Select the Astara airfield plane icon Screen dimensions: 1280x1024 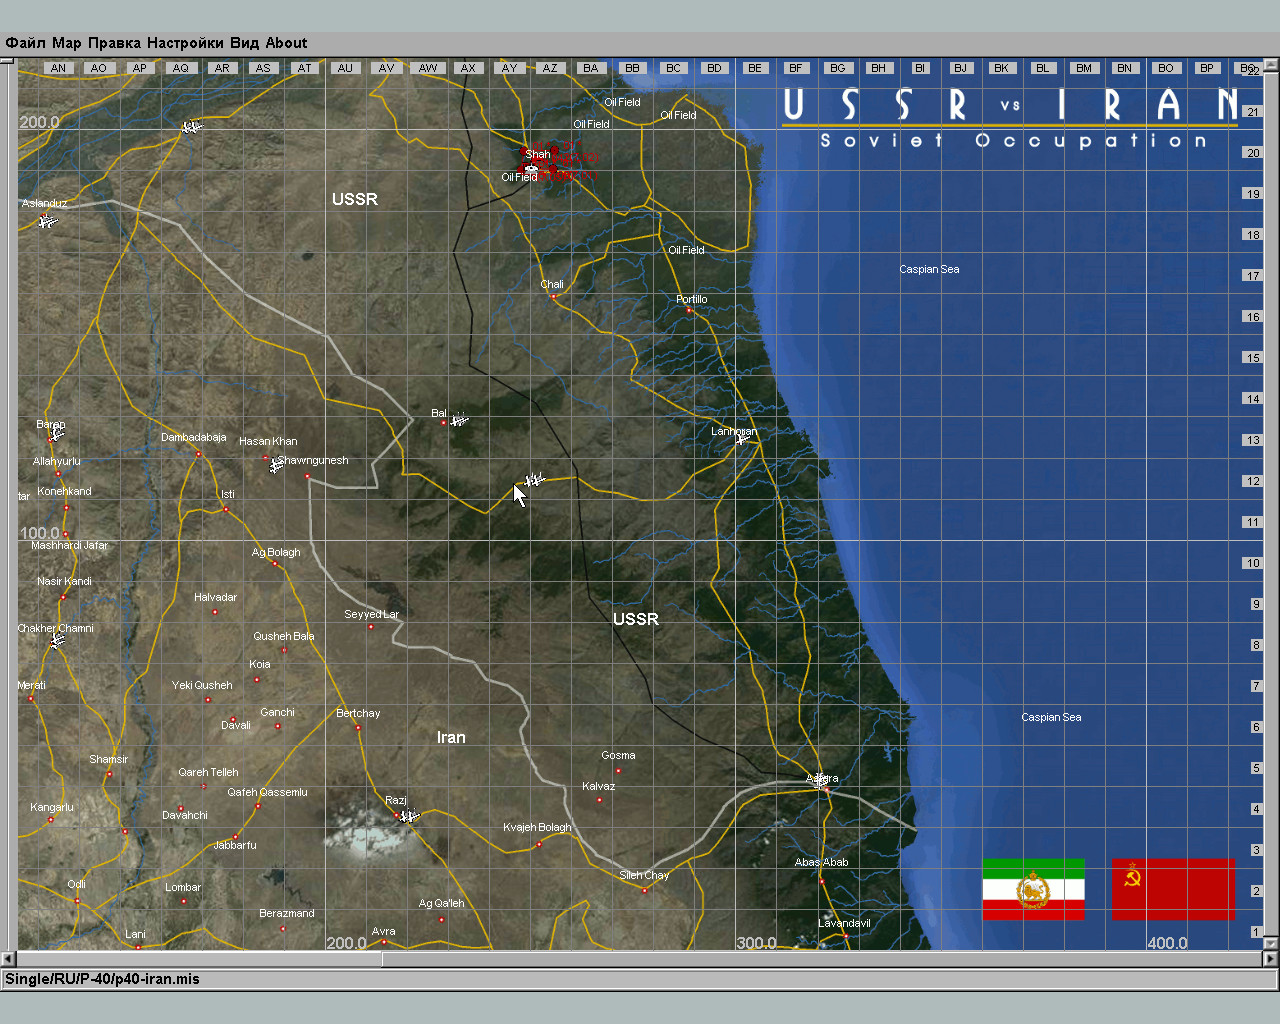coord(821,780)
